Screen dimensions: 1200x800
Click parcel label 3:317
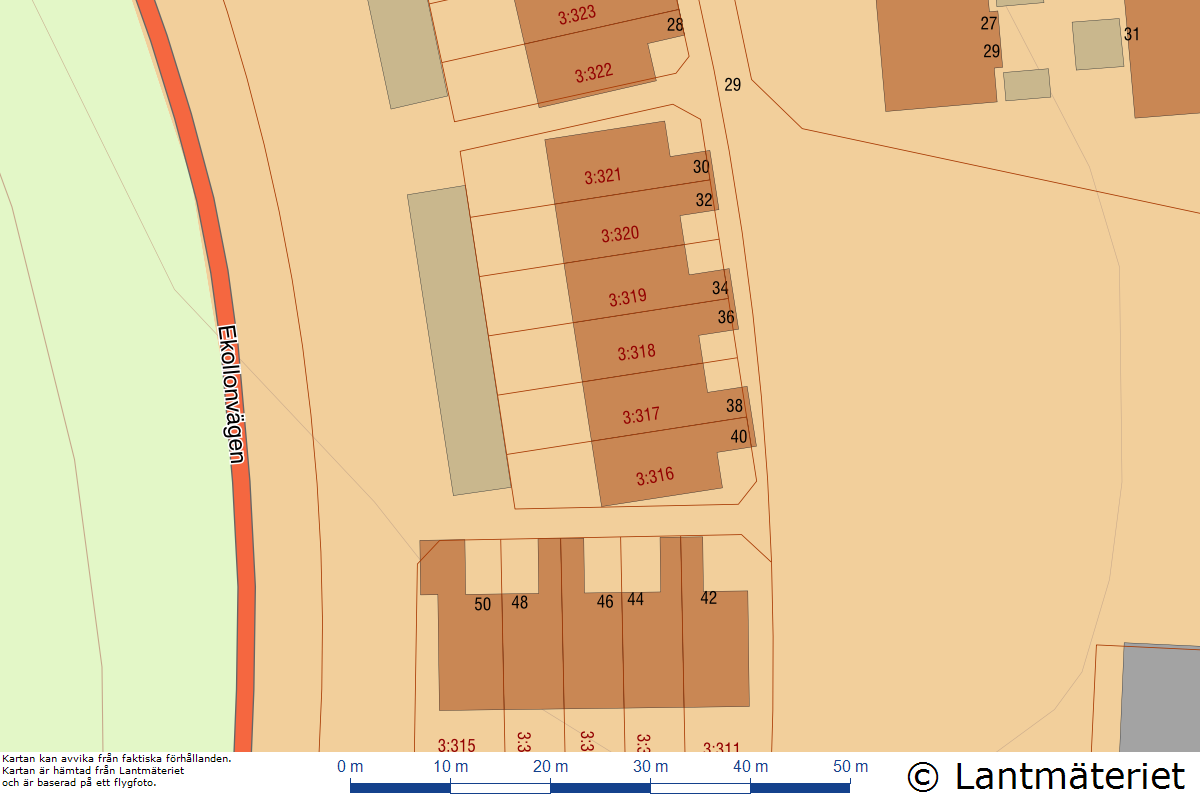(x=641, y=415)
